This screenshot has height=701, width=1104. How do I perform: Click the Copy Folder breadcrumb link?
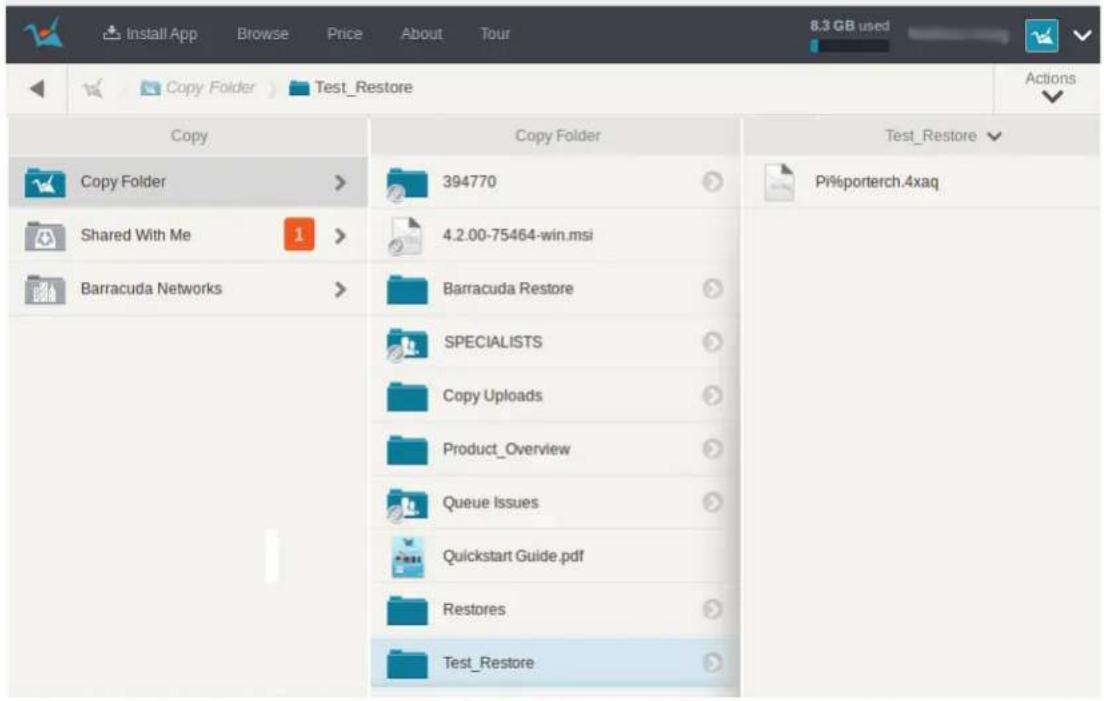pyautogui.click(x=210, y=88)
